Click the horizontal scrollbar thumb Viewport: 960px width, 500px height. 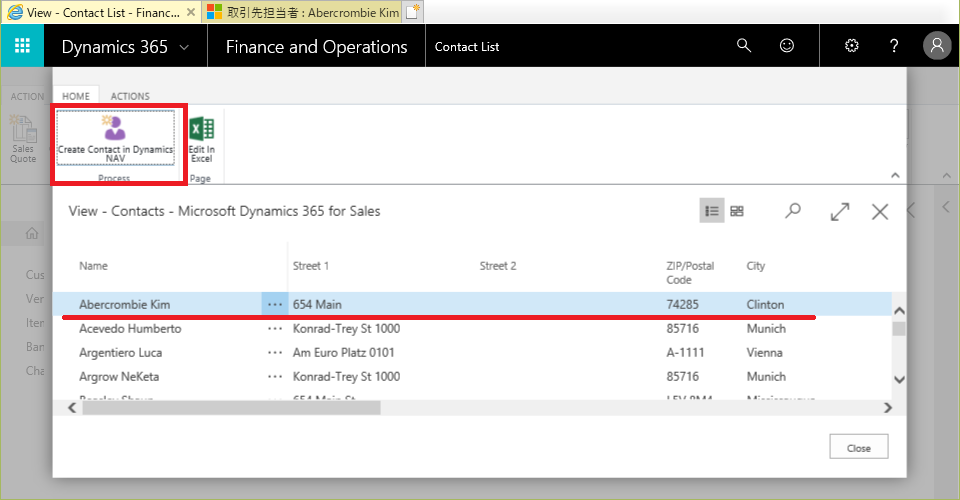231,408
